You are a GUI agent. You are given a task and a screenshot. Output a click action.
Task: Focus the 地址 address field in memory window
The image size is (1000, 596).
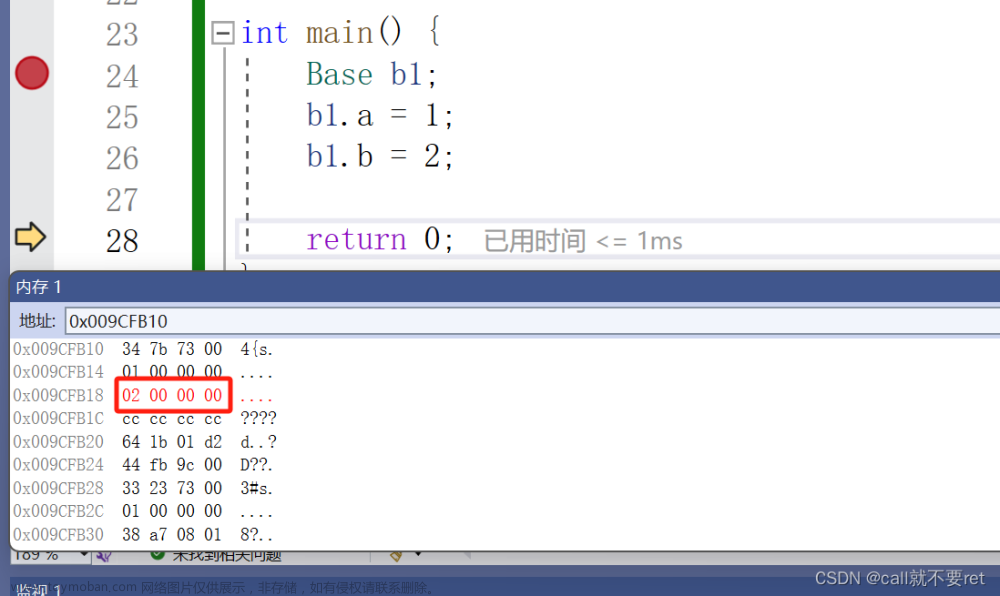[x=532, y=321]
